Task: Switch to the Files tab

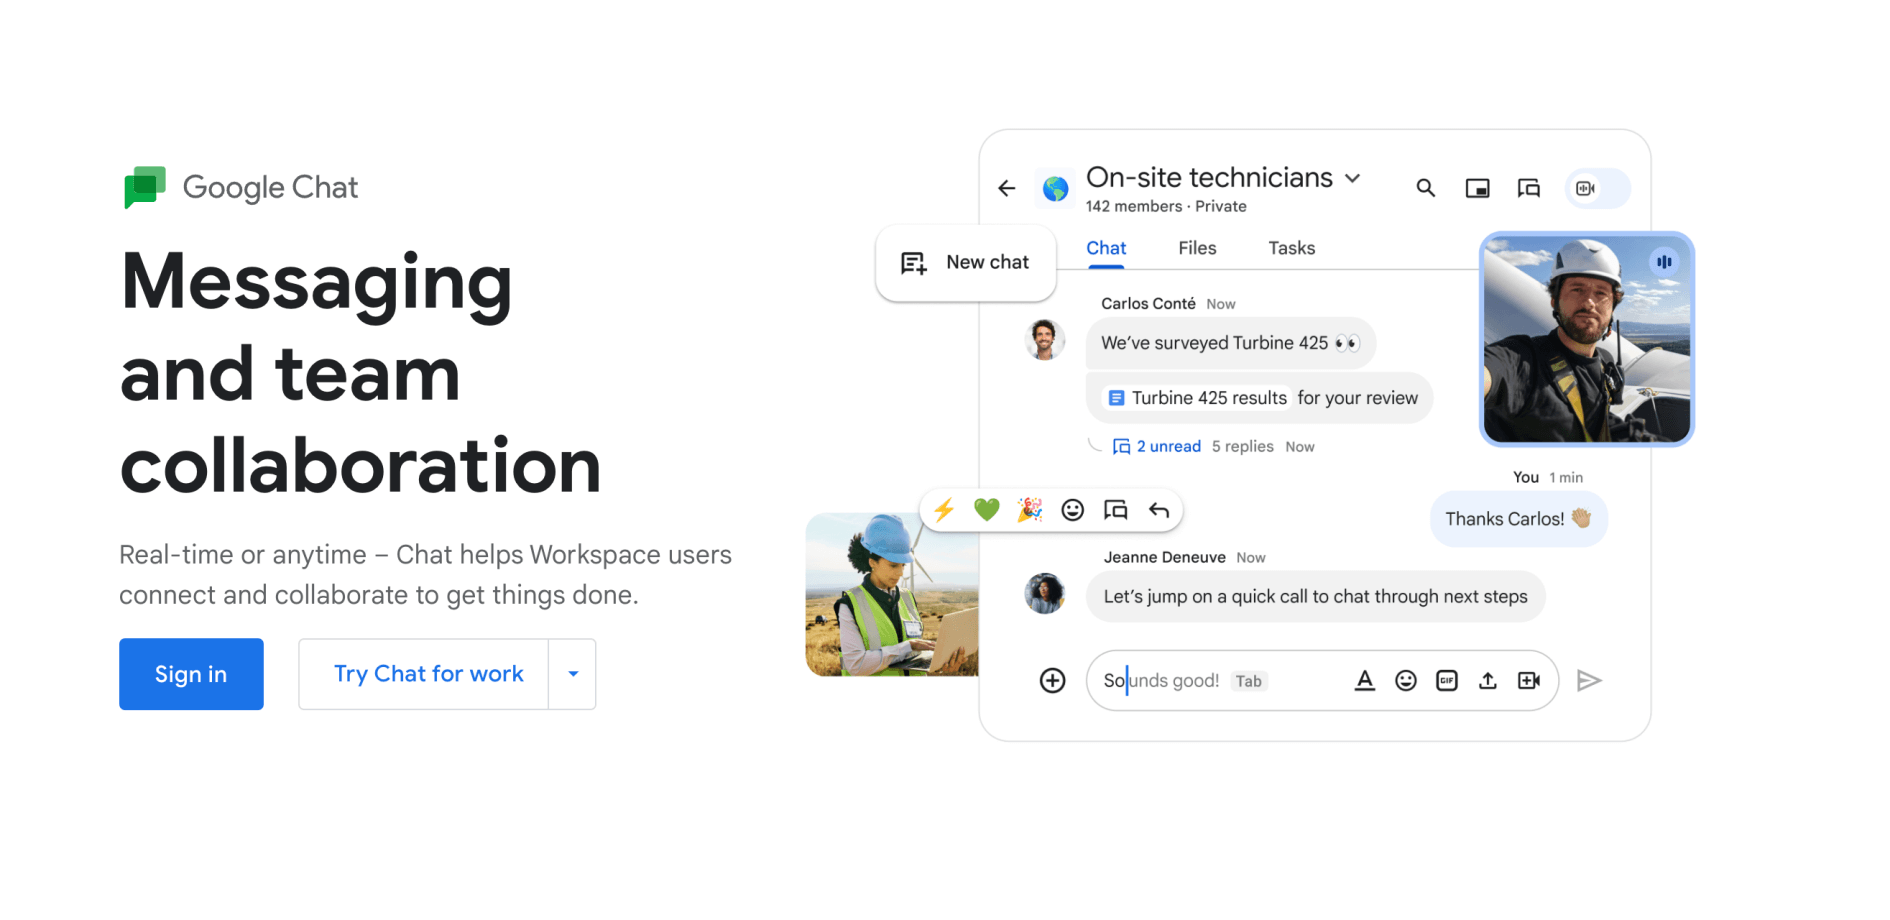Action: click(x=1197, y=248)
